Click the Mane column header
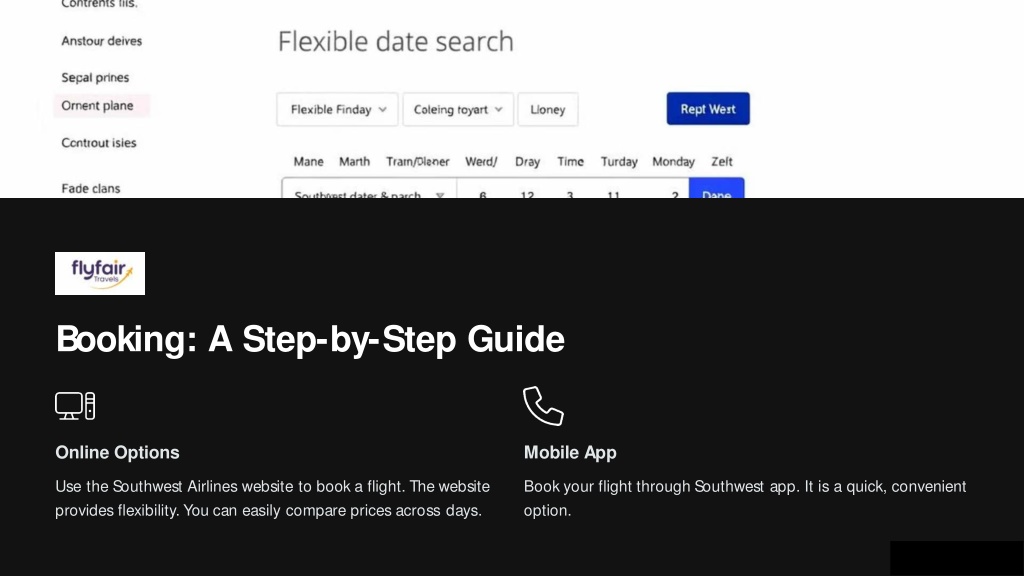Screen dimensions: 1024x576 (x=308, y=161)
